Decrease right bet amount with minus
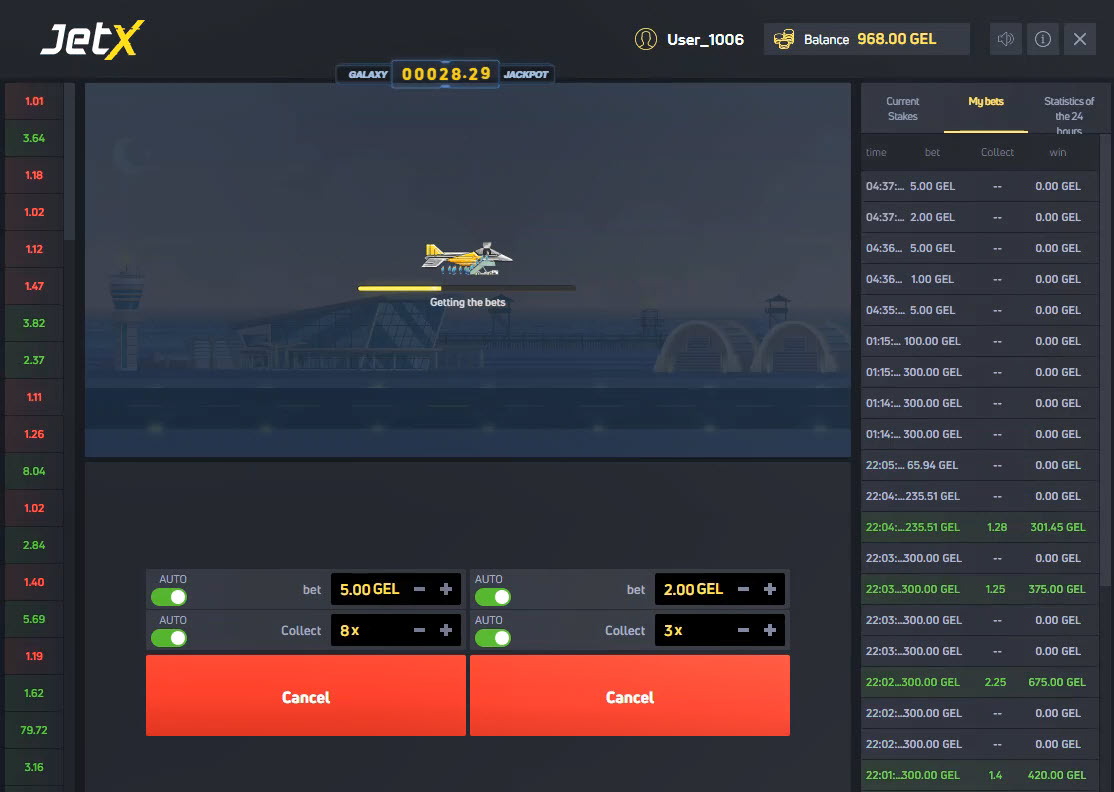Screen dimensions: 1114x792 click(744, 590)
